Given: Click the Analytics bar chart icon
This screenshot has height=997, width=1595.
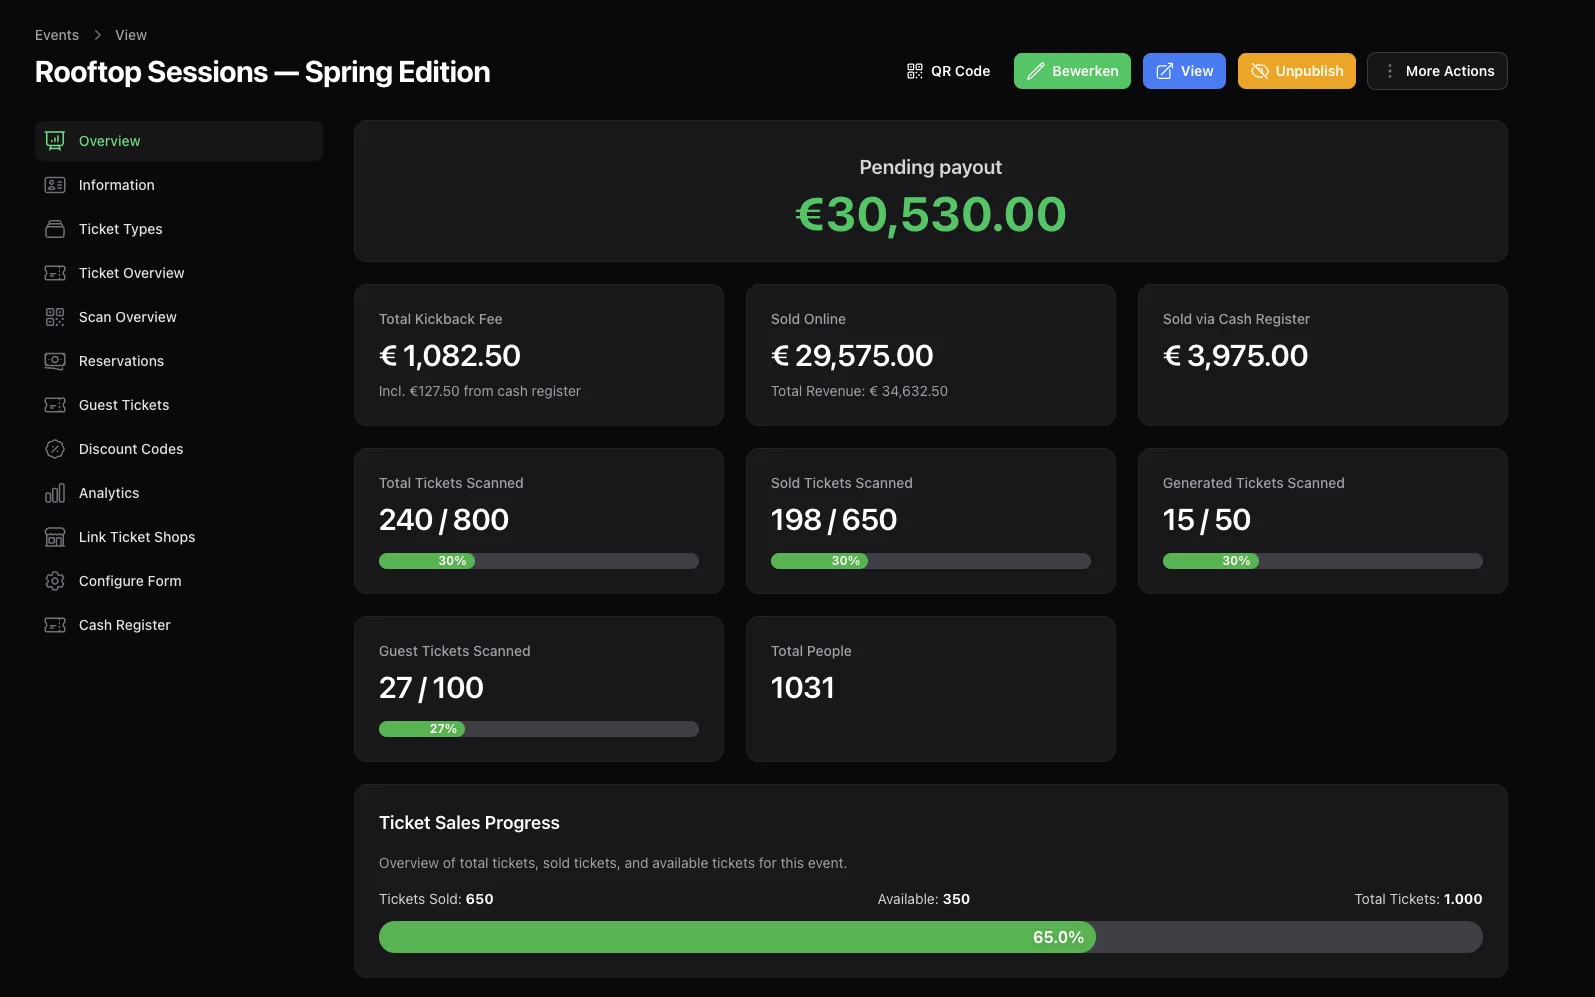Looking at the screenshot, I should click(x=55, y=493).
